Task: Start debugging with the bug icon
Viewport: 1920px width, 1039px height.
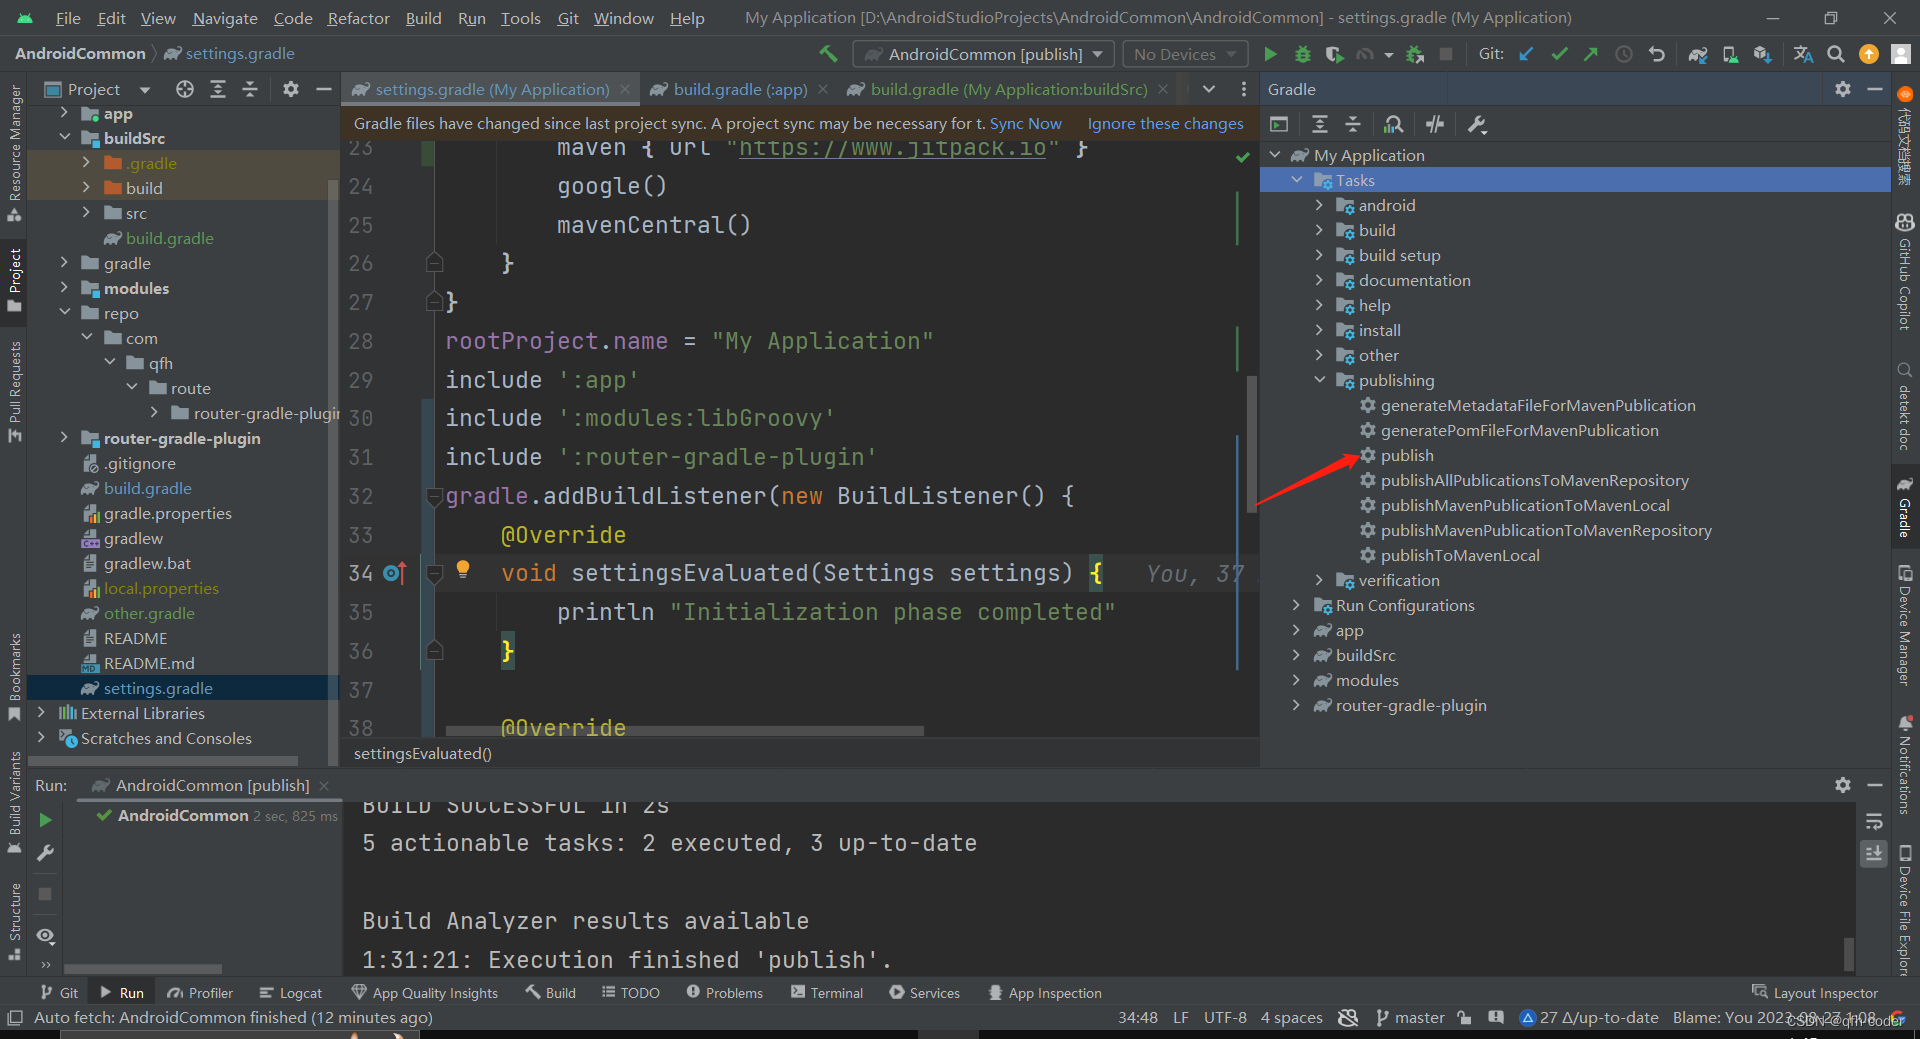Action: [x=1302, y=54]
